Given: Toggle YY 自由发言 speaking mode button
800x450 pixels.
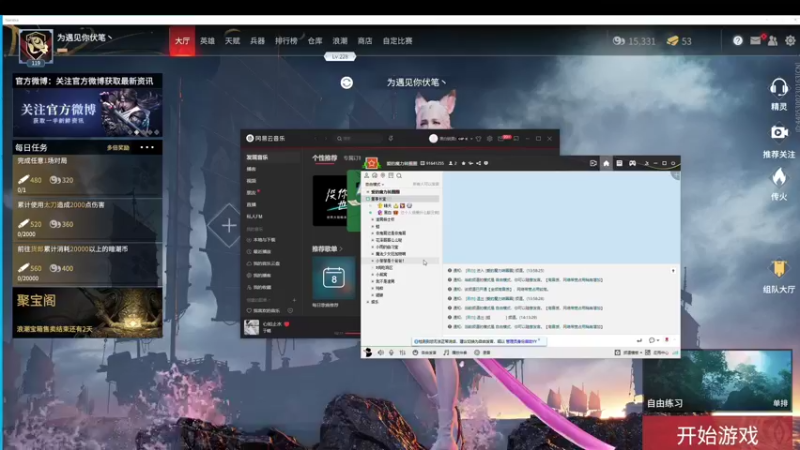Looking at the screenshot, I should coord(424,353).
